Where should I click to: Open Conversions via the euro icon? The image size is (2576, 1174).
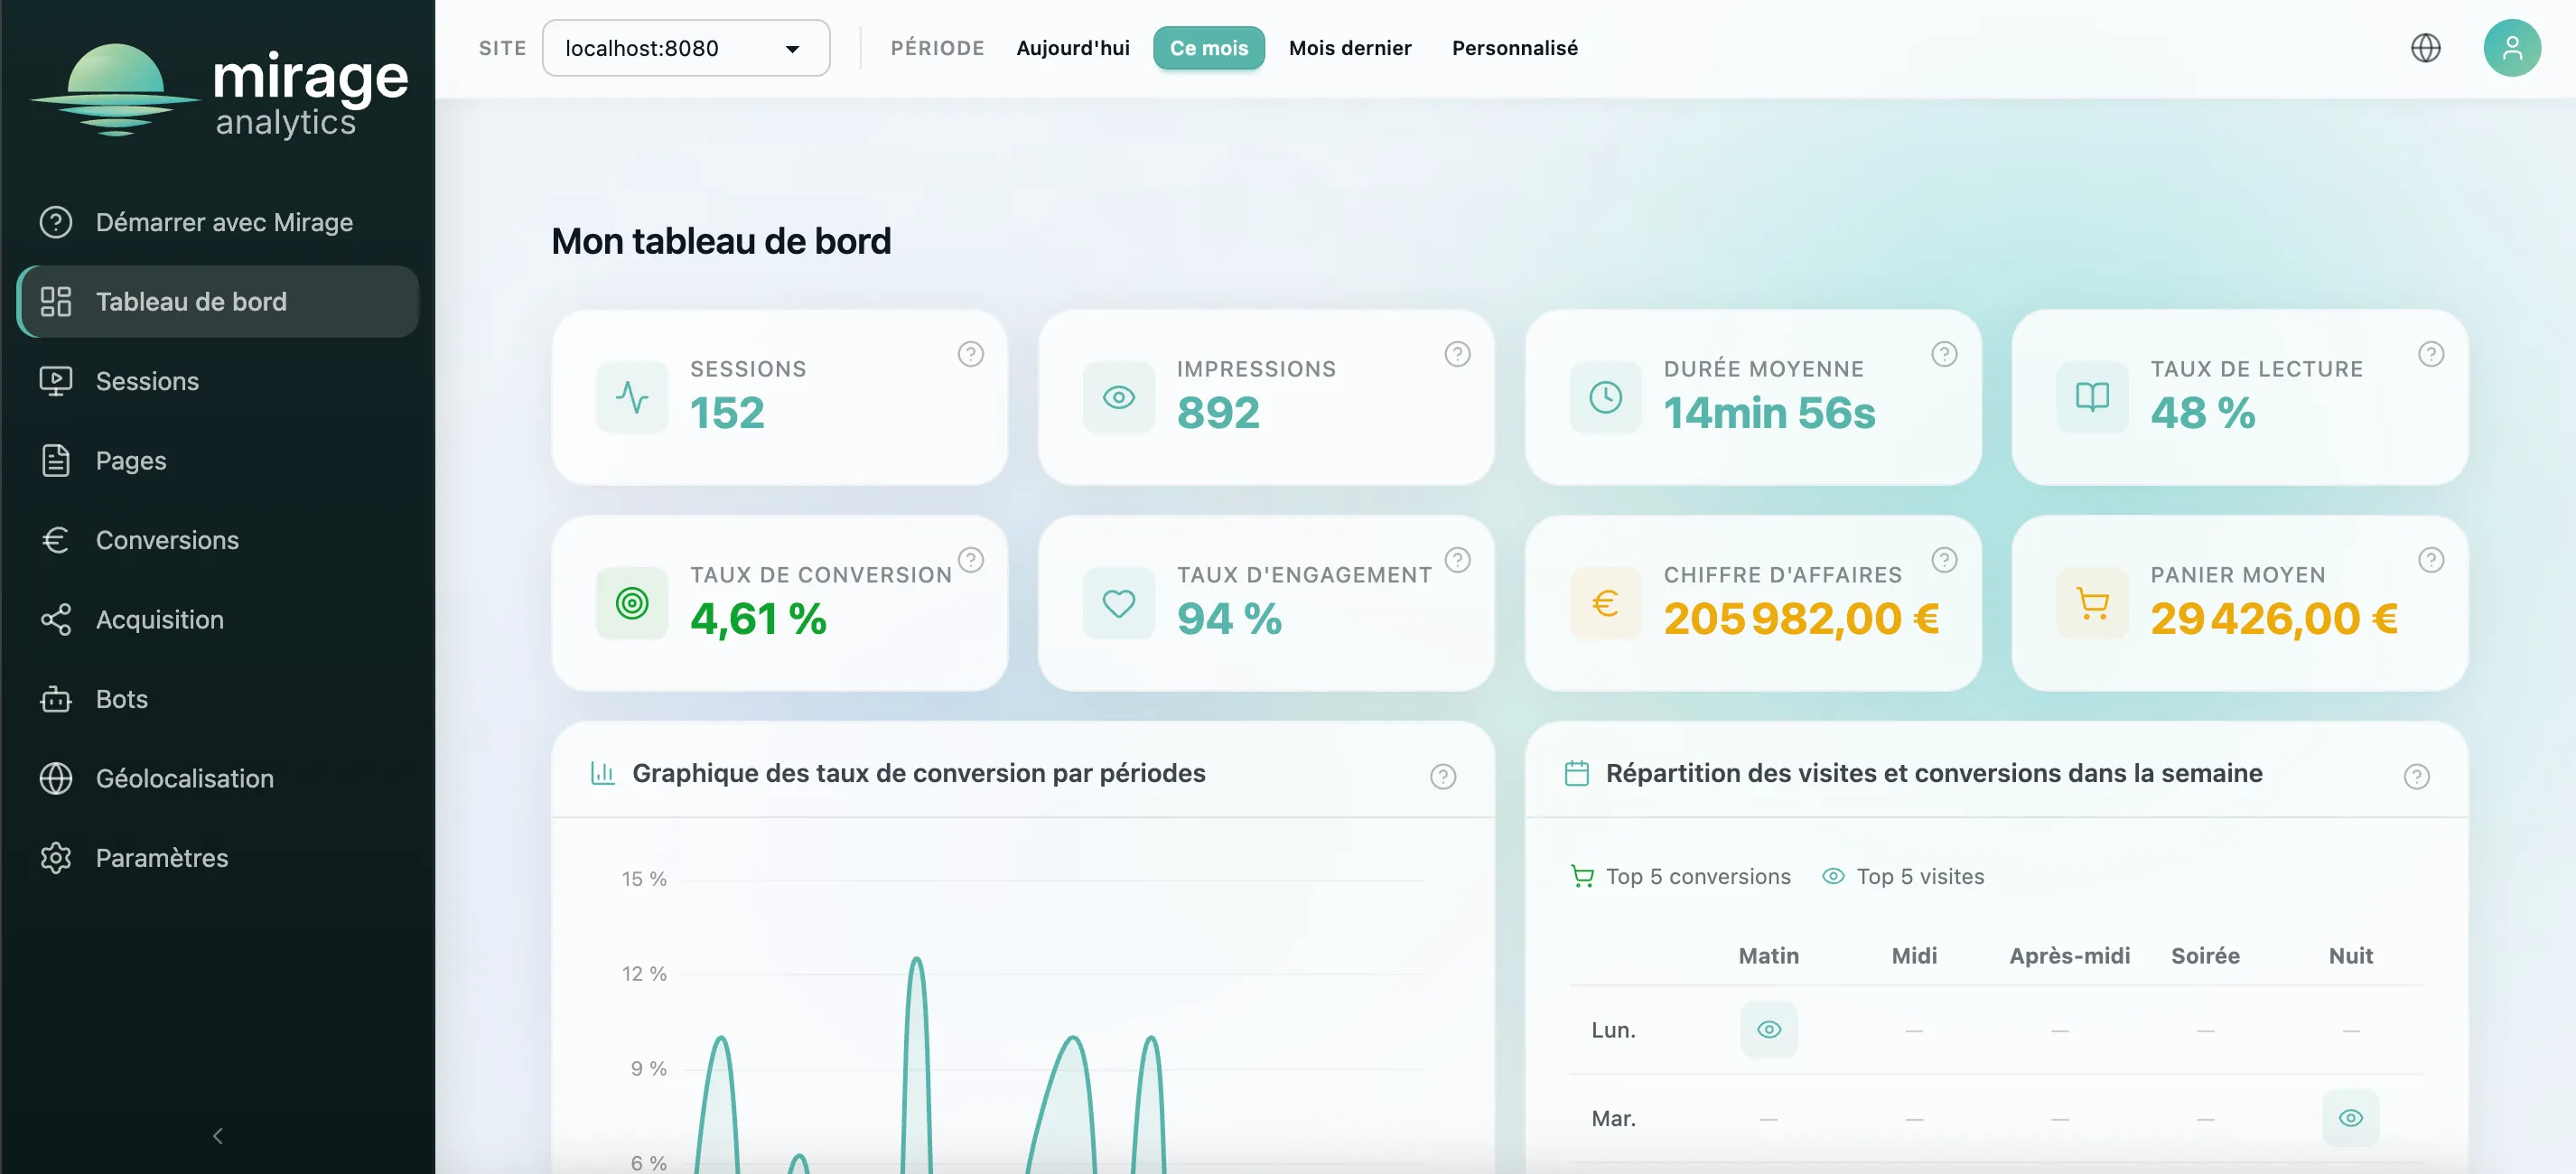coord(56,540)
